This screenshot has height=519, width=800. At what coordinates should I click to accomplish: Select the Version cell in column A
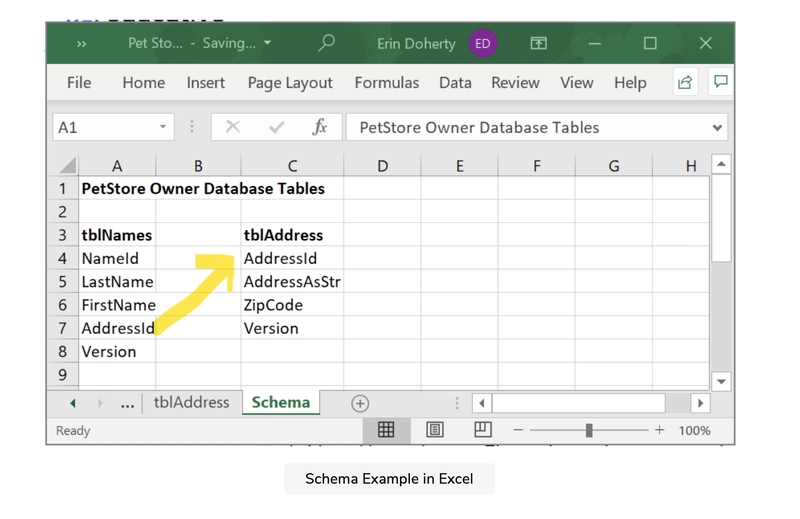pos(117,352)
